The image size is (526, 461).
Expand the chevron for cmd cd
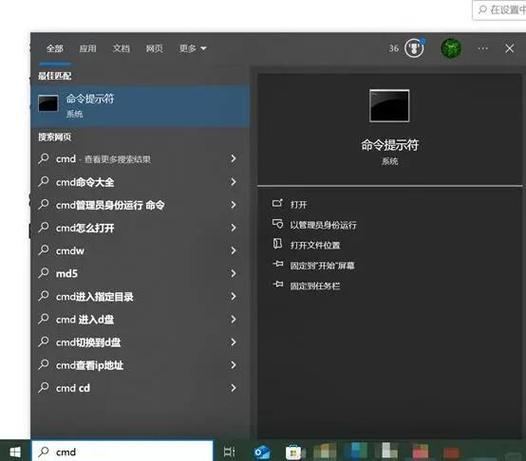click(x=233, y=388)
